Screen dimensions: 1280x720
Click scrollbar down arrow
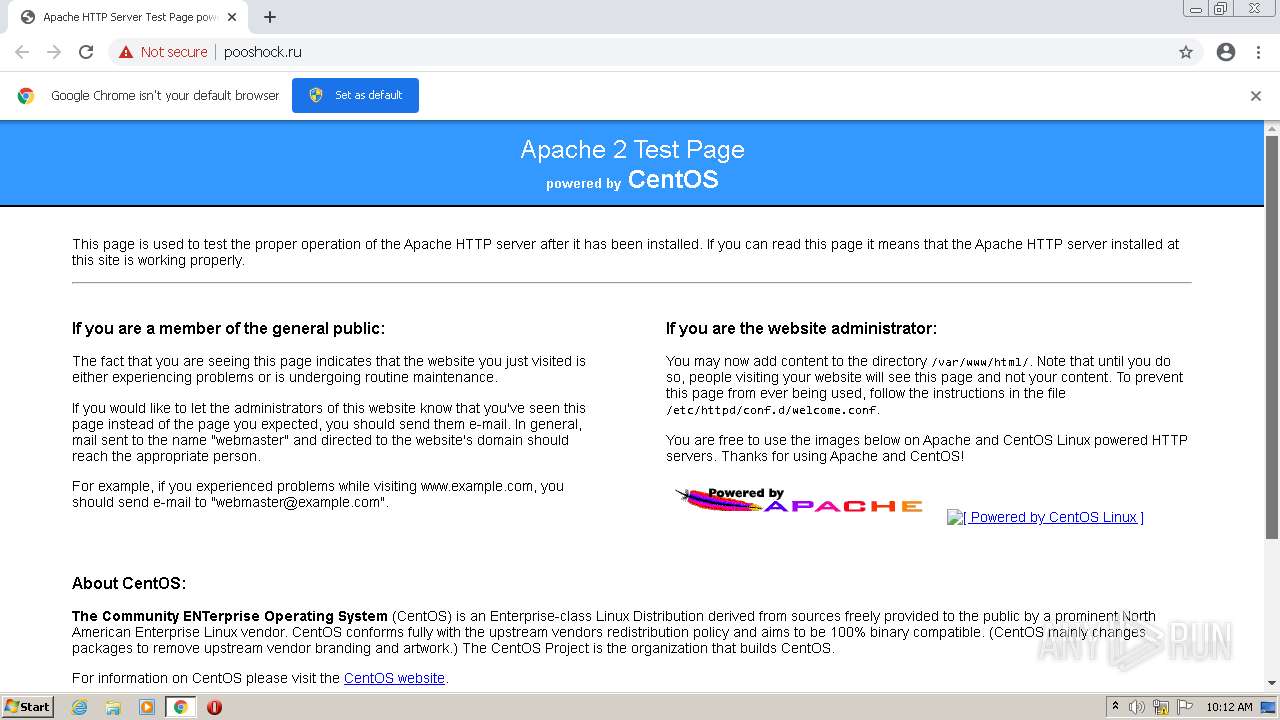(1272, 683)
